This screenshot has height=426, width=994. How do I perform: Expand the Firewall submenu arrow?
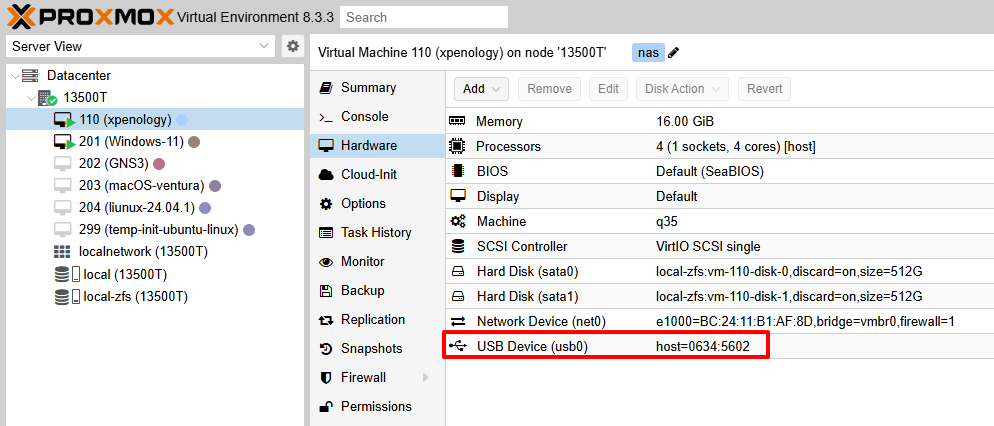[x=425, y=378]
